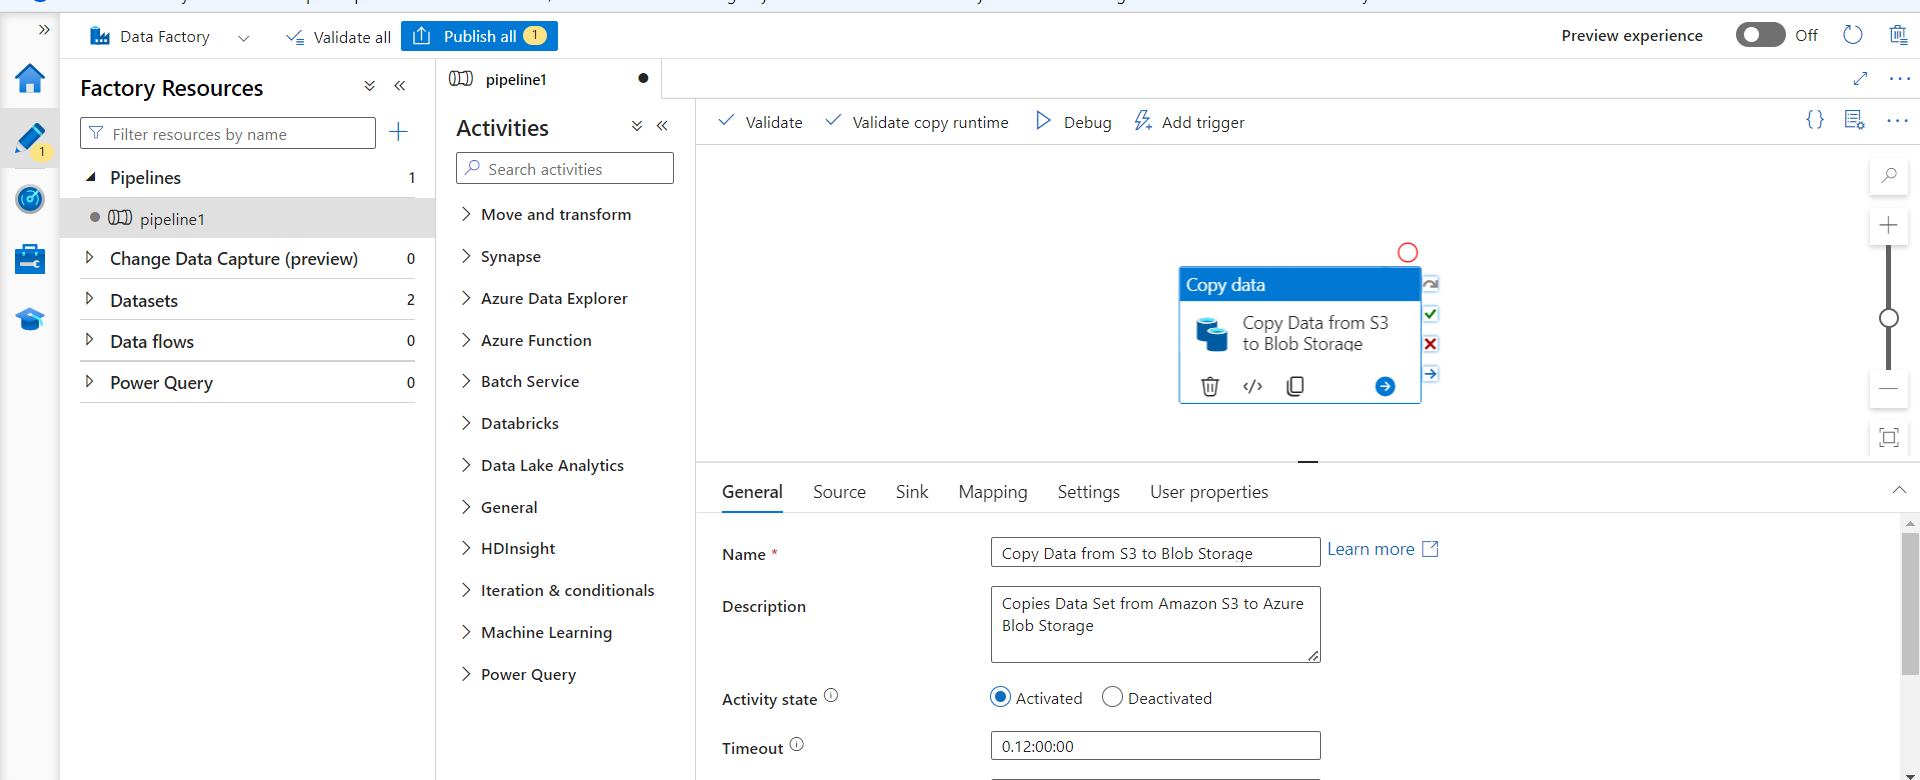The width and height of the screenshot is (1920, 780).
Task: Zoom in on the pipeline canvas
Action: [x=1889, y=225]
